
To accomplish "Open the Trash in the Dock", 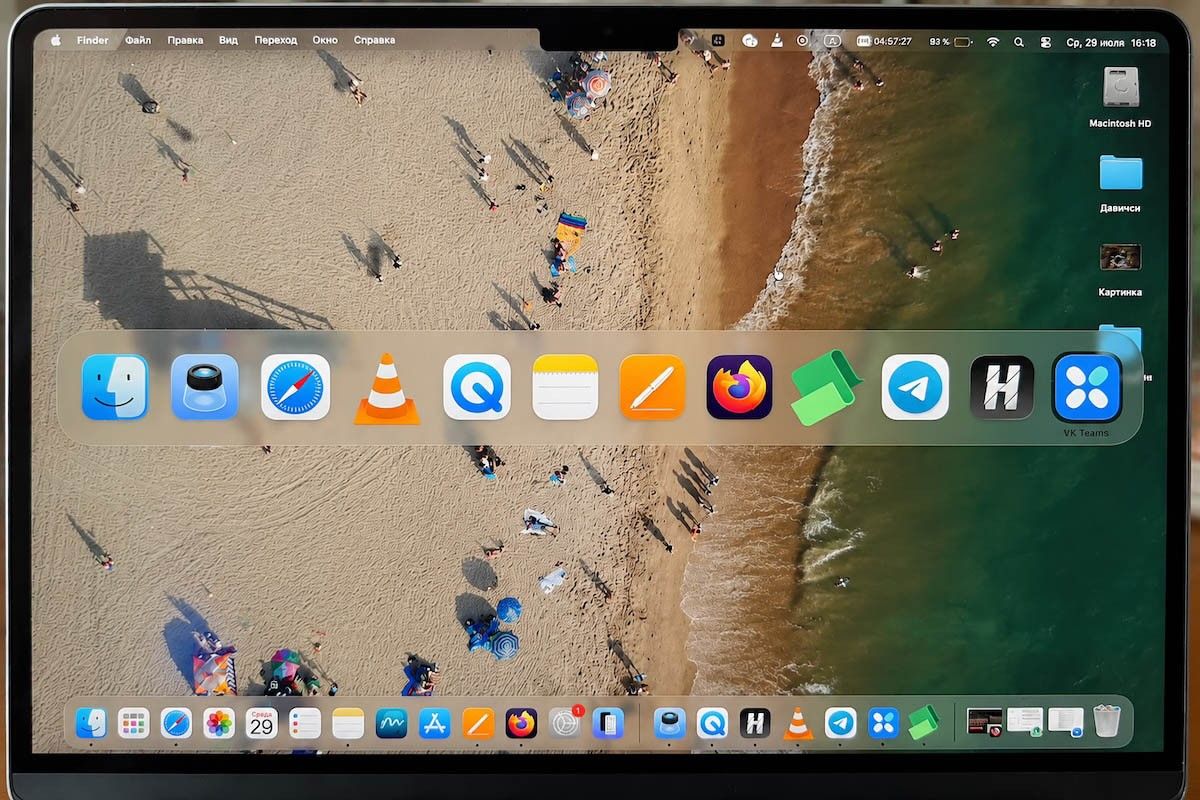I will [x=1107, y=721].
